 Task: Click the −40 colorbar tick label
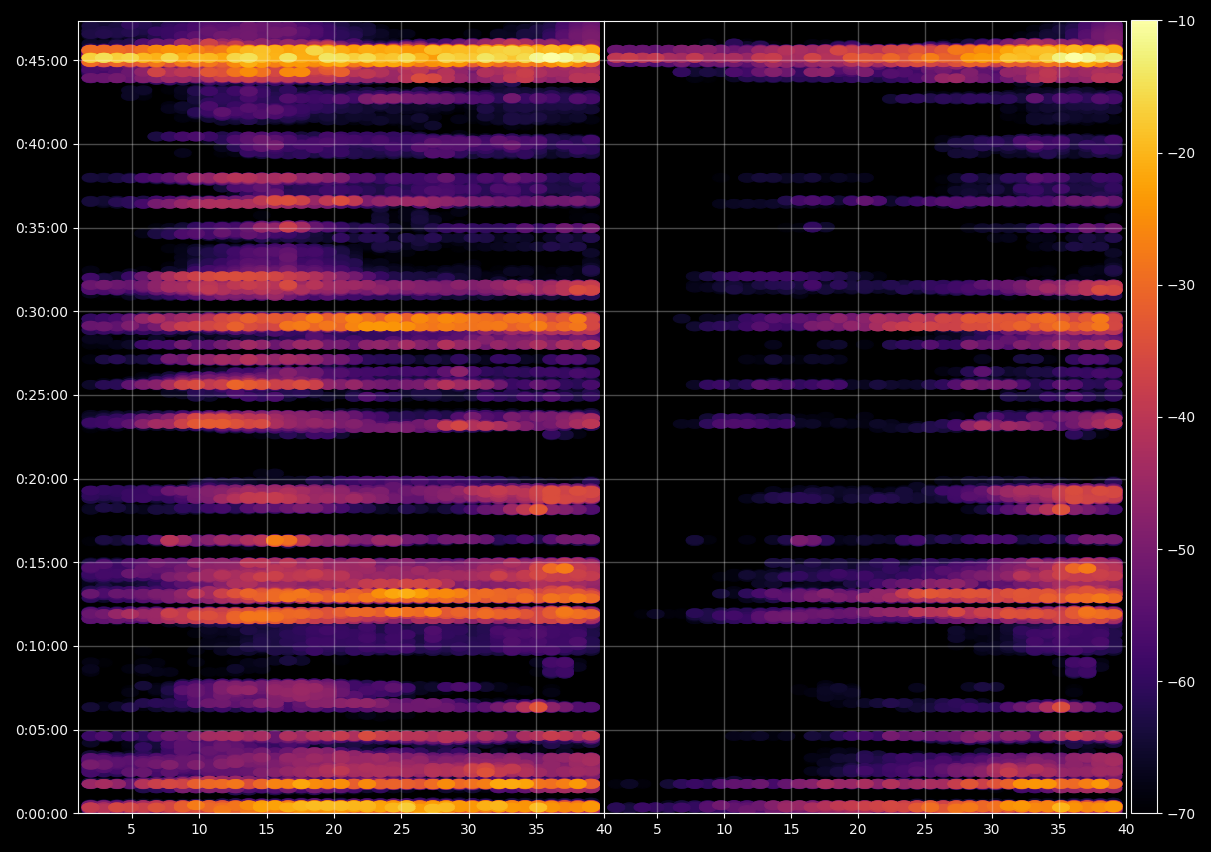(x=1181, y=417)
